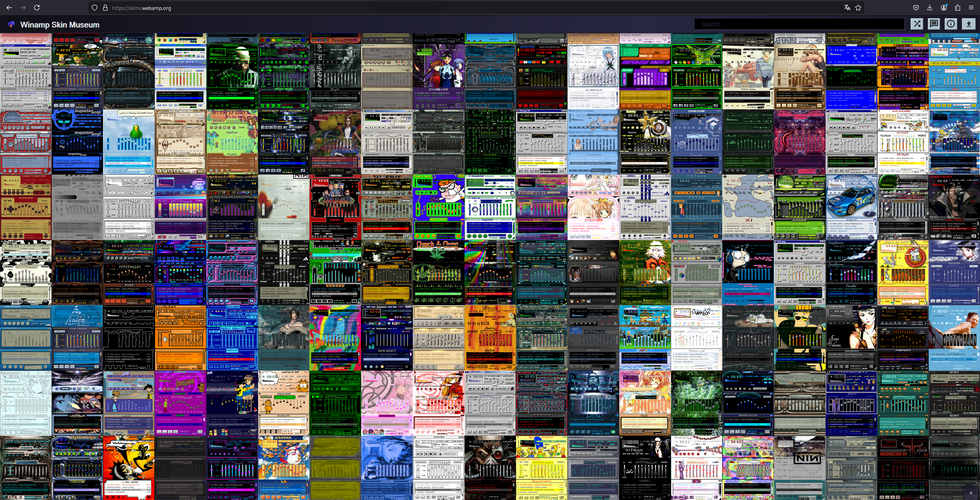Click the upload skin button
This screenshot has height=500, width=980.
coord(968,24)
